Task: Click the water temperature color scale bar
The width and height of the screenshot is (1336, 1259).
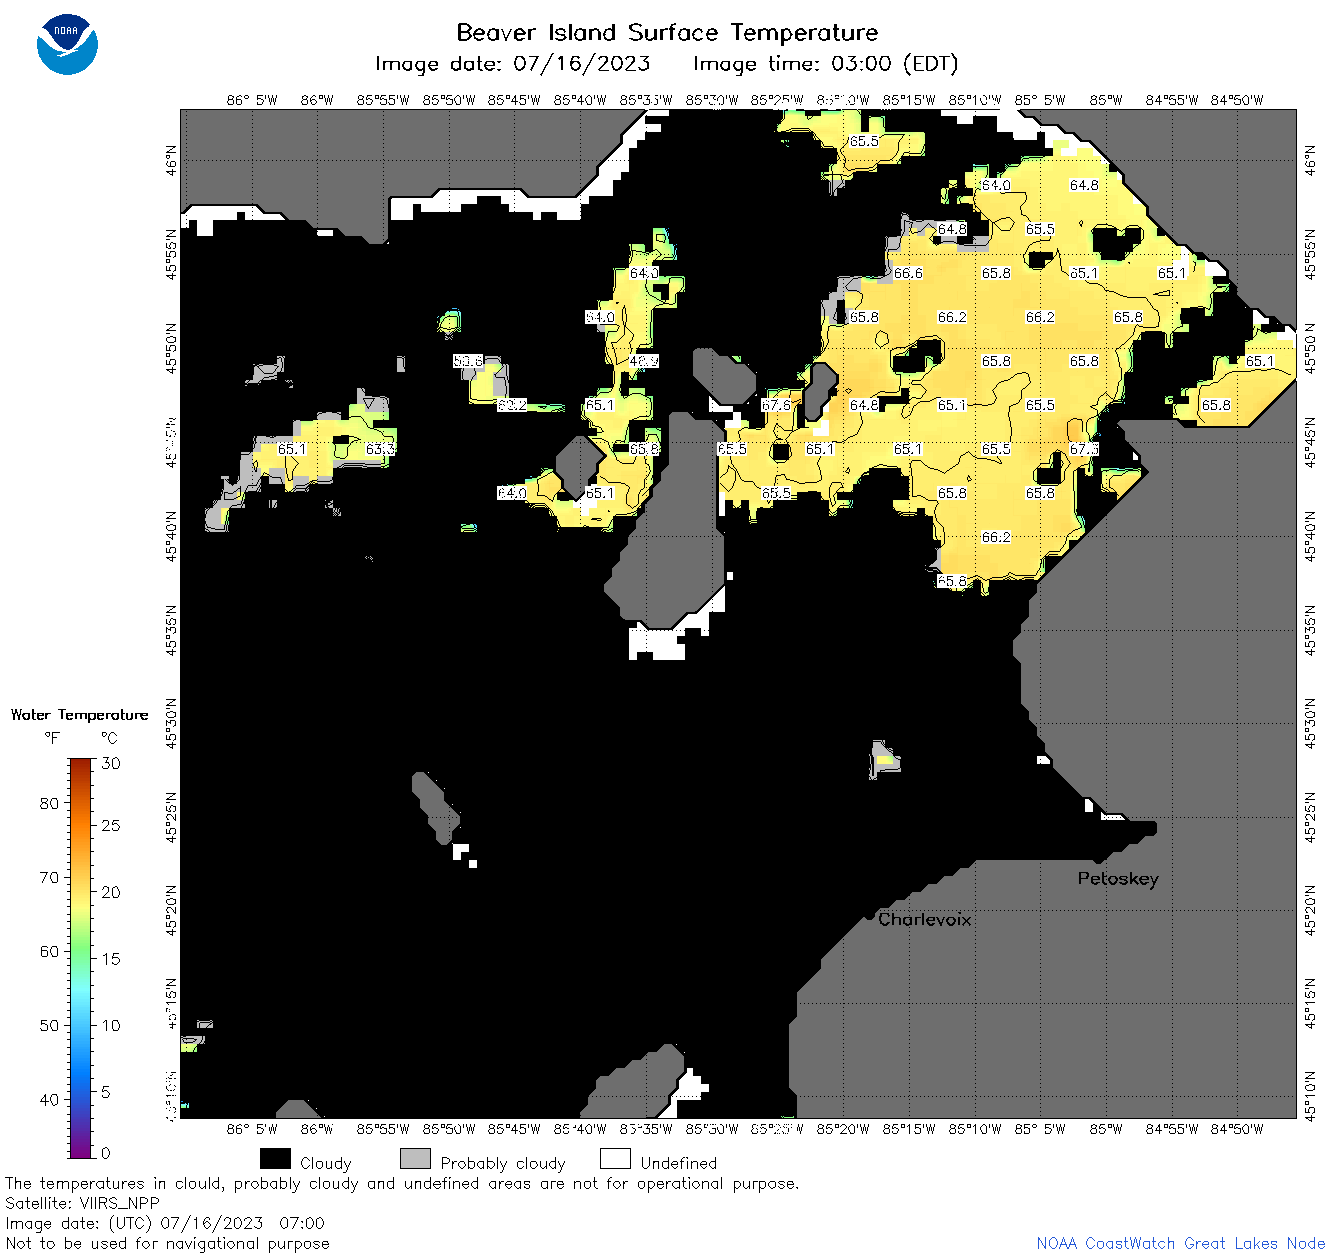Action: coord(81,956)
